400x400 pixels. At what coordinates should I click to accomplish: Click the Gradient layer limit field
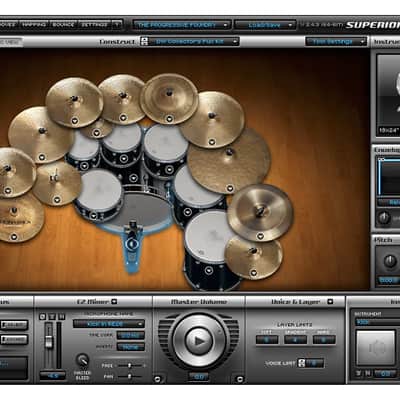pyautogui.click(x=295, y=340)
